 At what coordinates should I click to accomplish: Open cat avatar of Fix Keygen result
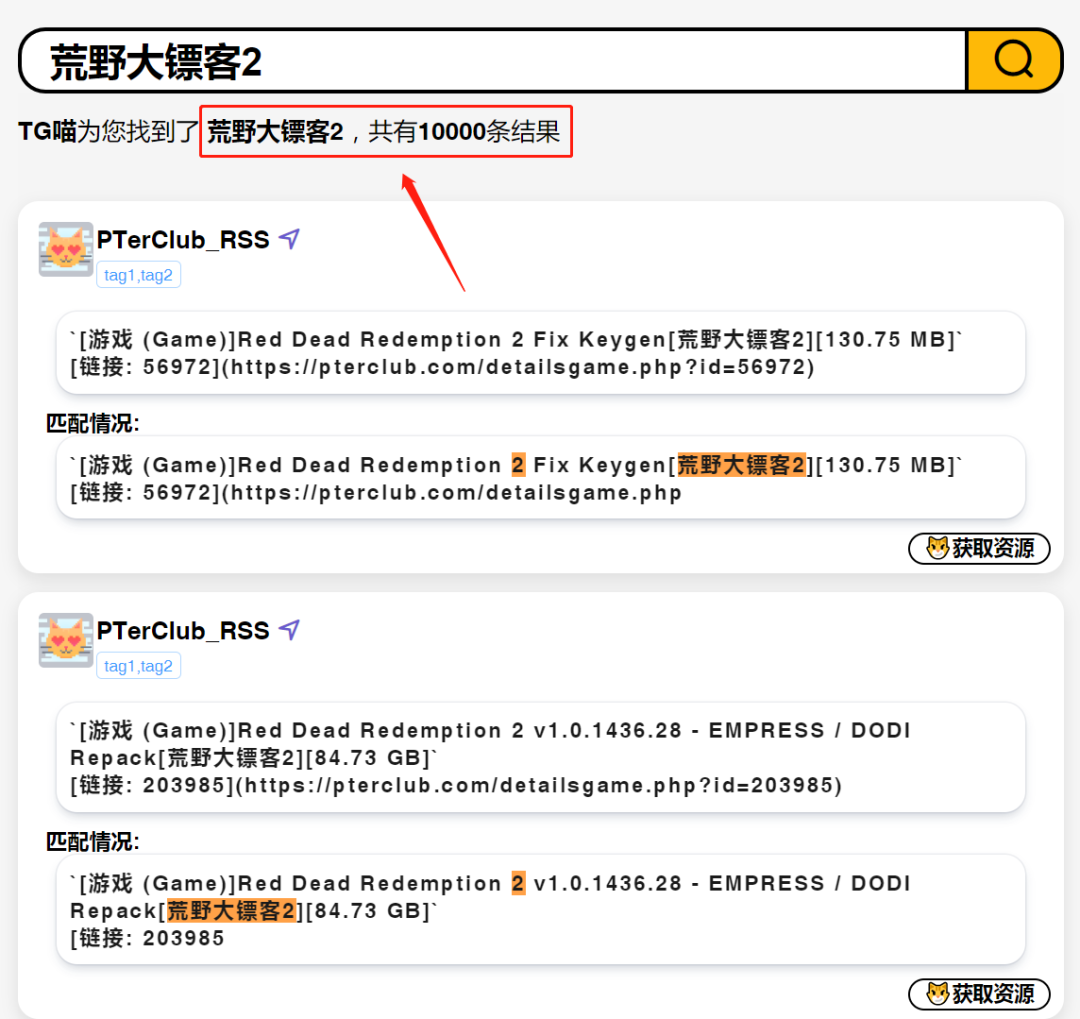(x=65, y=249)
